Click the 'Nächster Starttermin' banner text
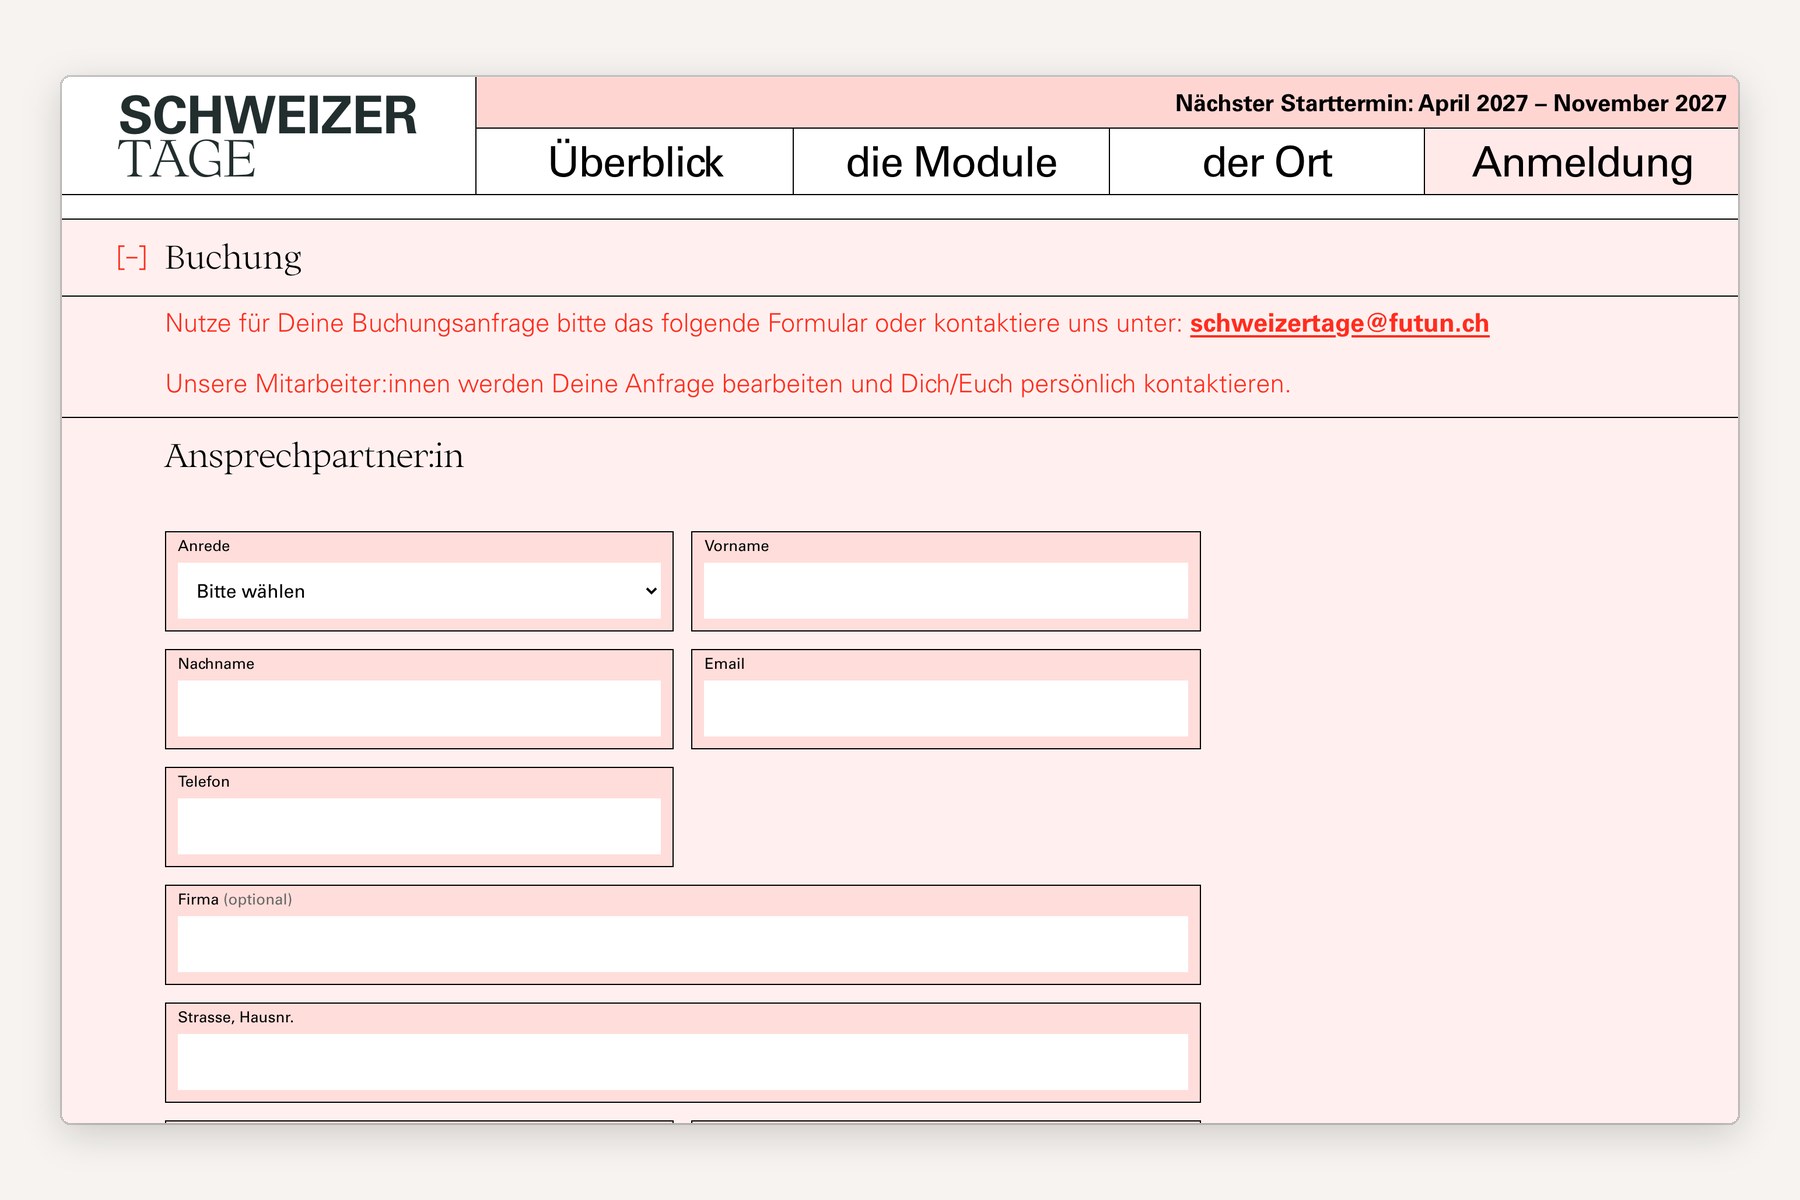 point(1450,103)
